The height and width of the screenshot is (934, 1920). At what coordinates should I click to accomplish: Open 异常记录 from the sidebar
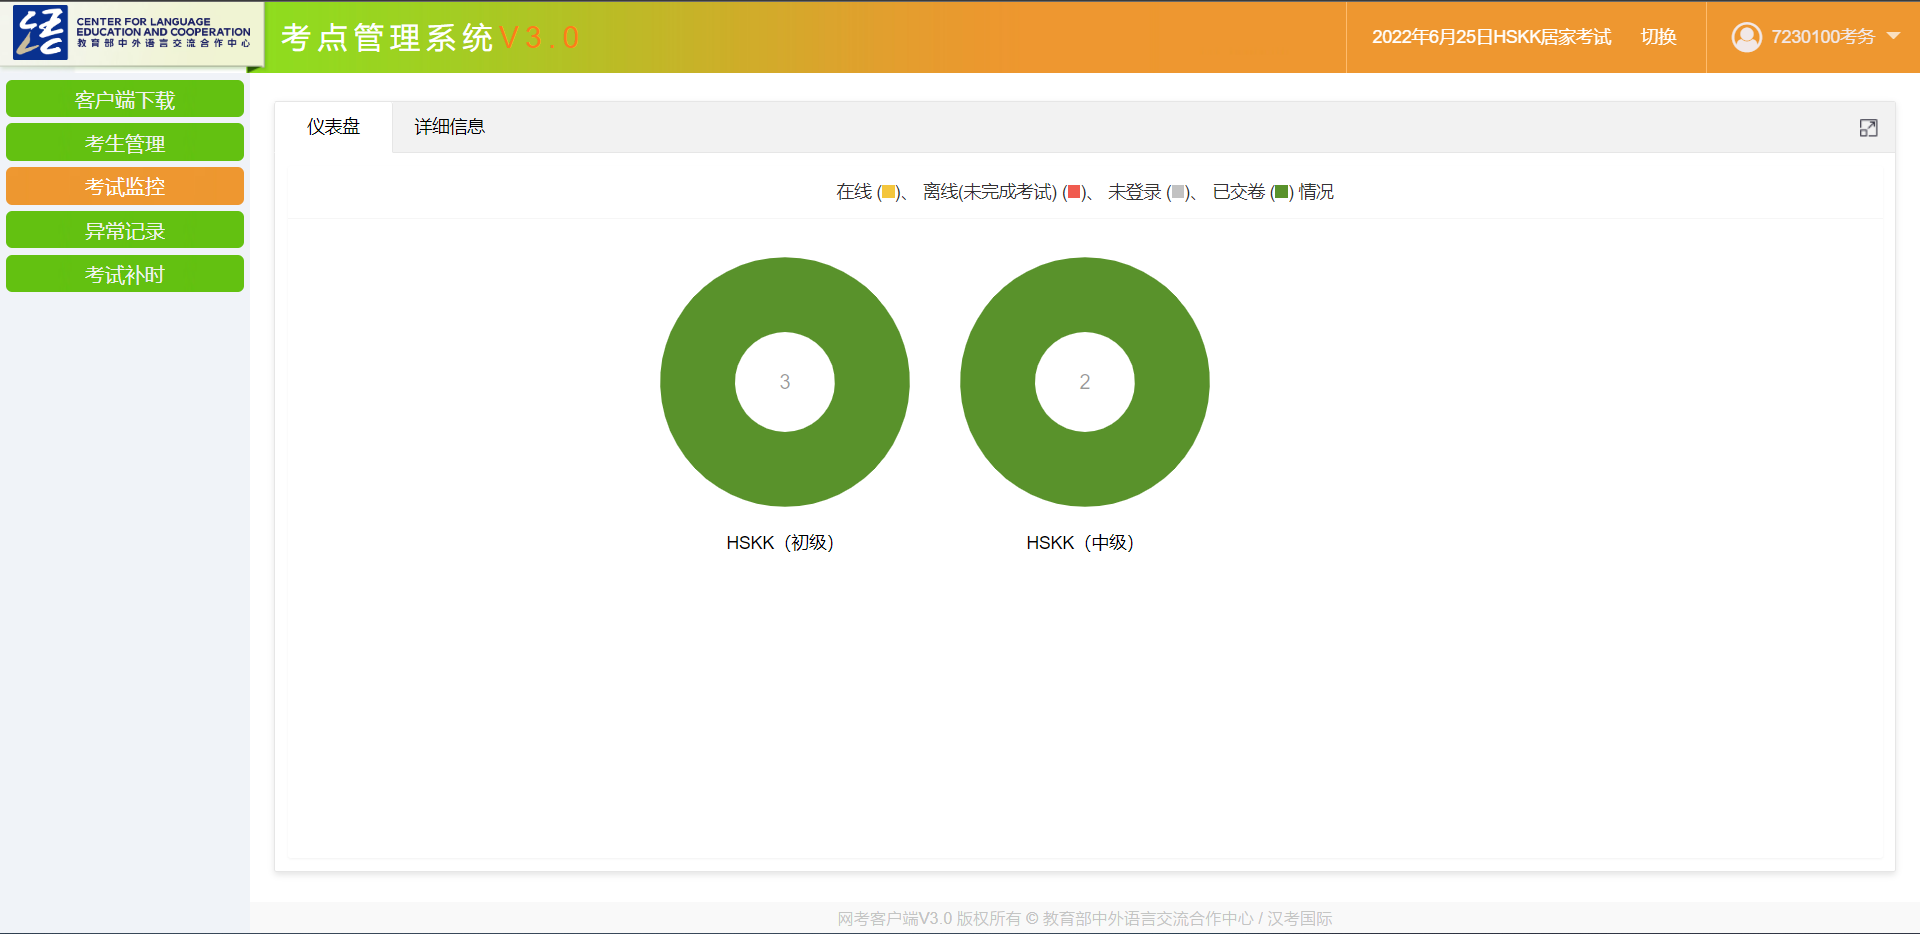pos(125,231)
